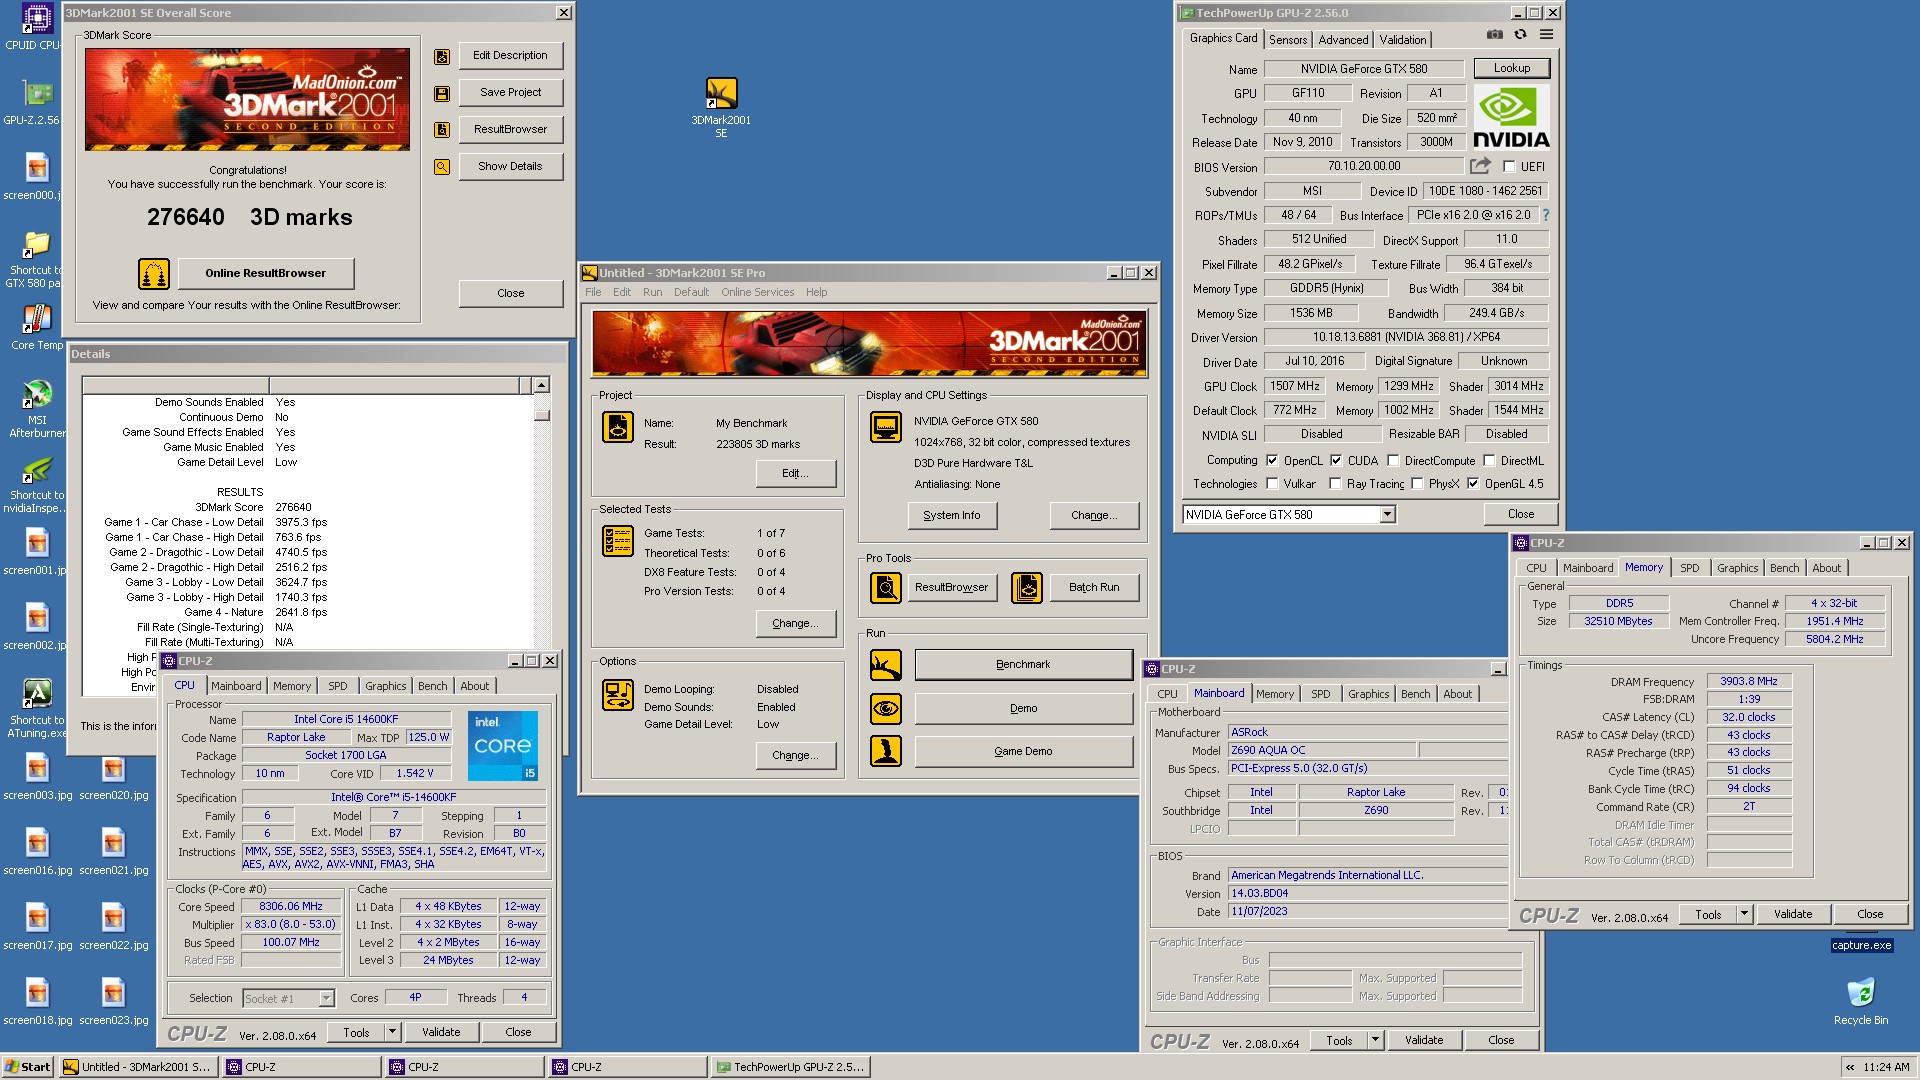Click the Demo eye icon
1920x1080 pixels.
tap(885, 709)
